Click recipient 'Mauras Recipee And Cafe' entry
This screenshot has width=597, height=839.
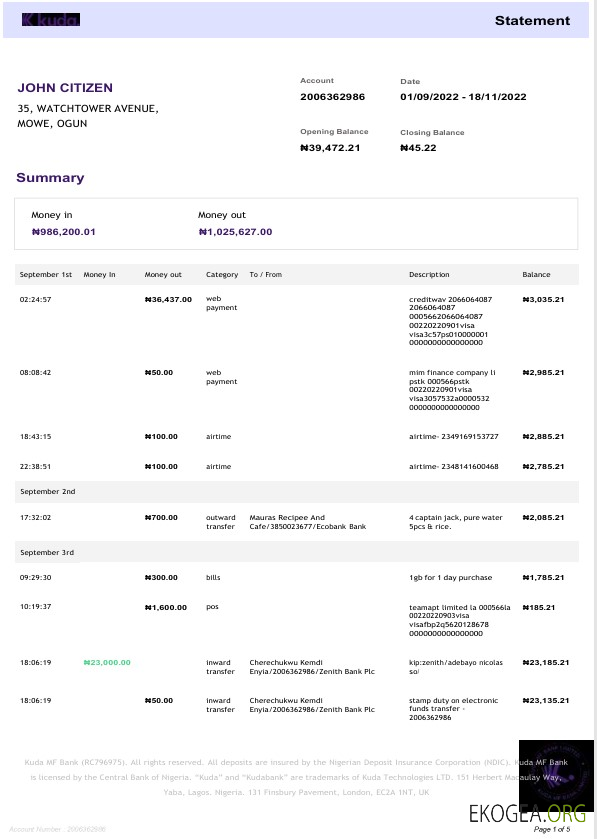(x=308, y=522)
